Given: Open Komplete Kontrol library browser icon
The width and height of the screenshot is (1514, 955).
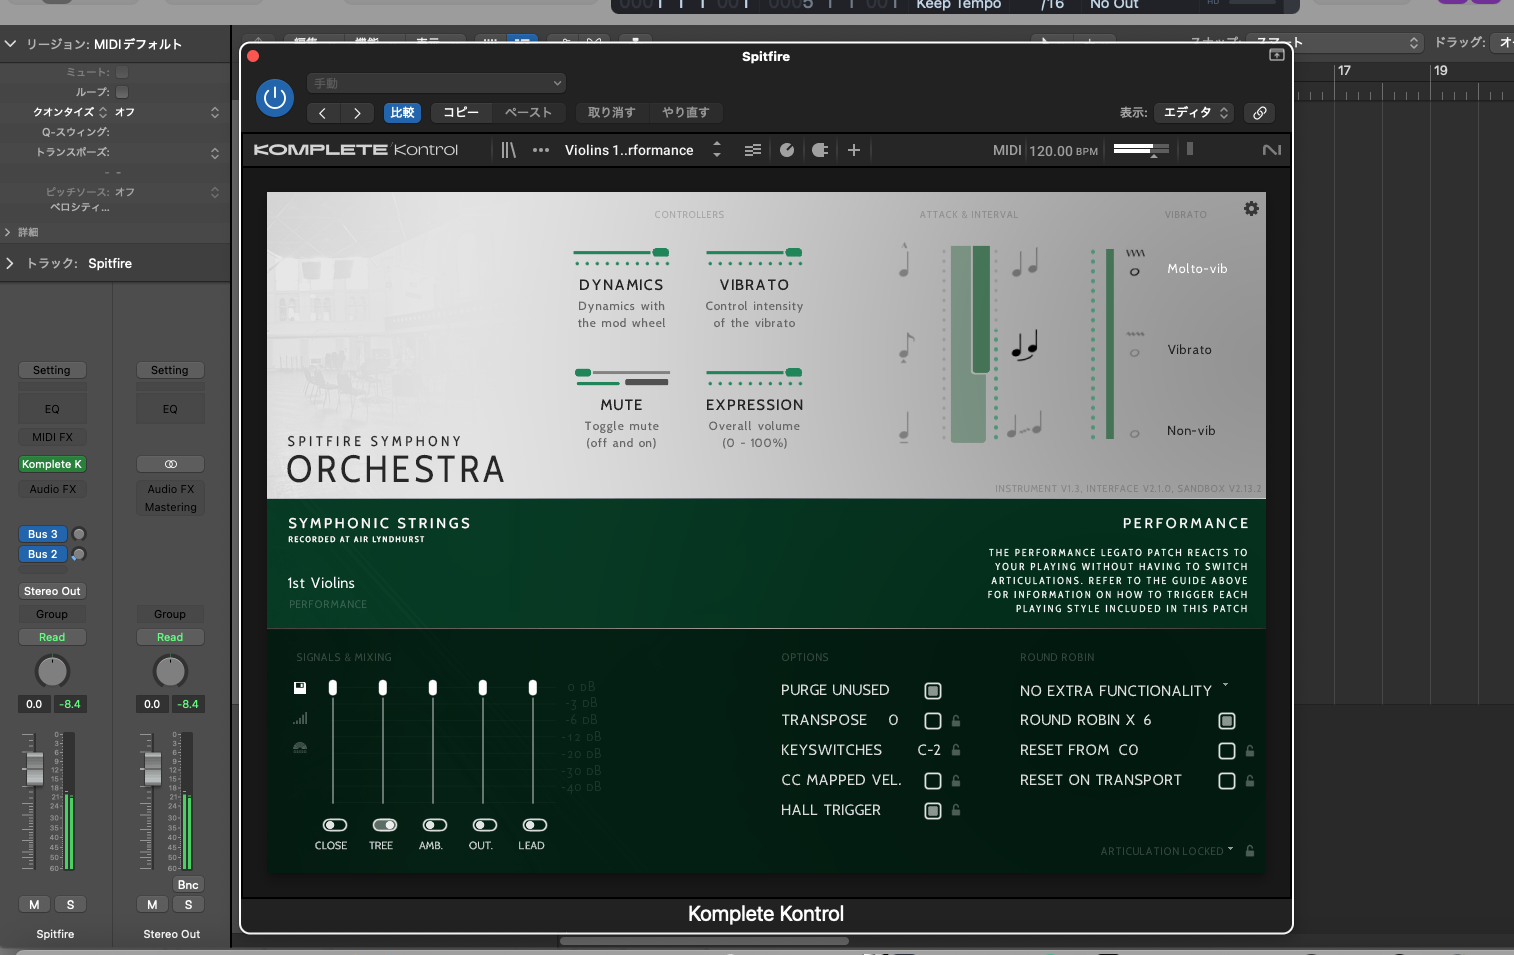Looking at the screenshot, I should tap(509, 150).
